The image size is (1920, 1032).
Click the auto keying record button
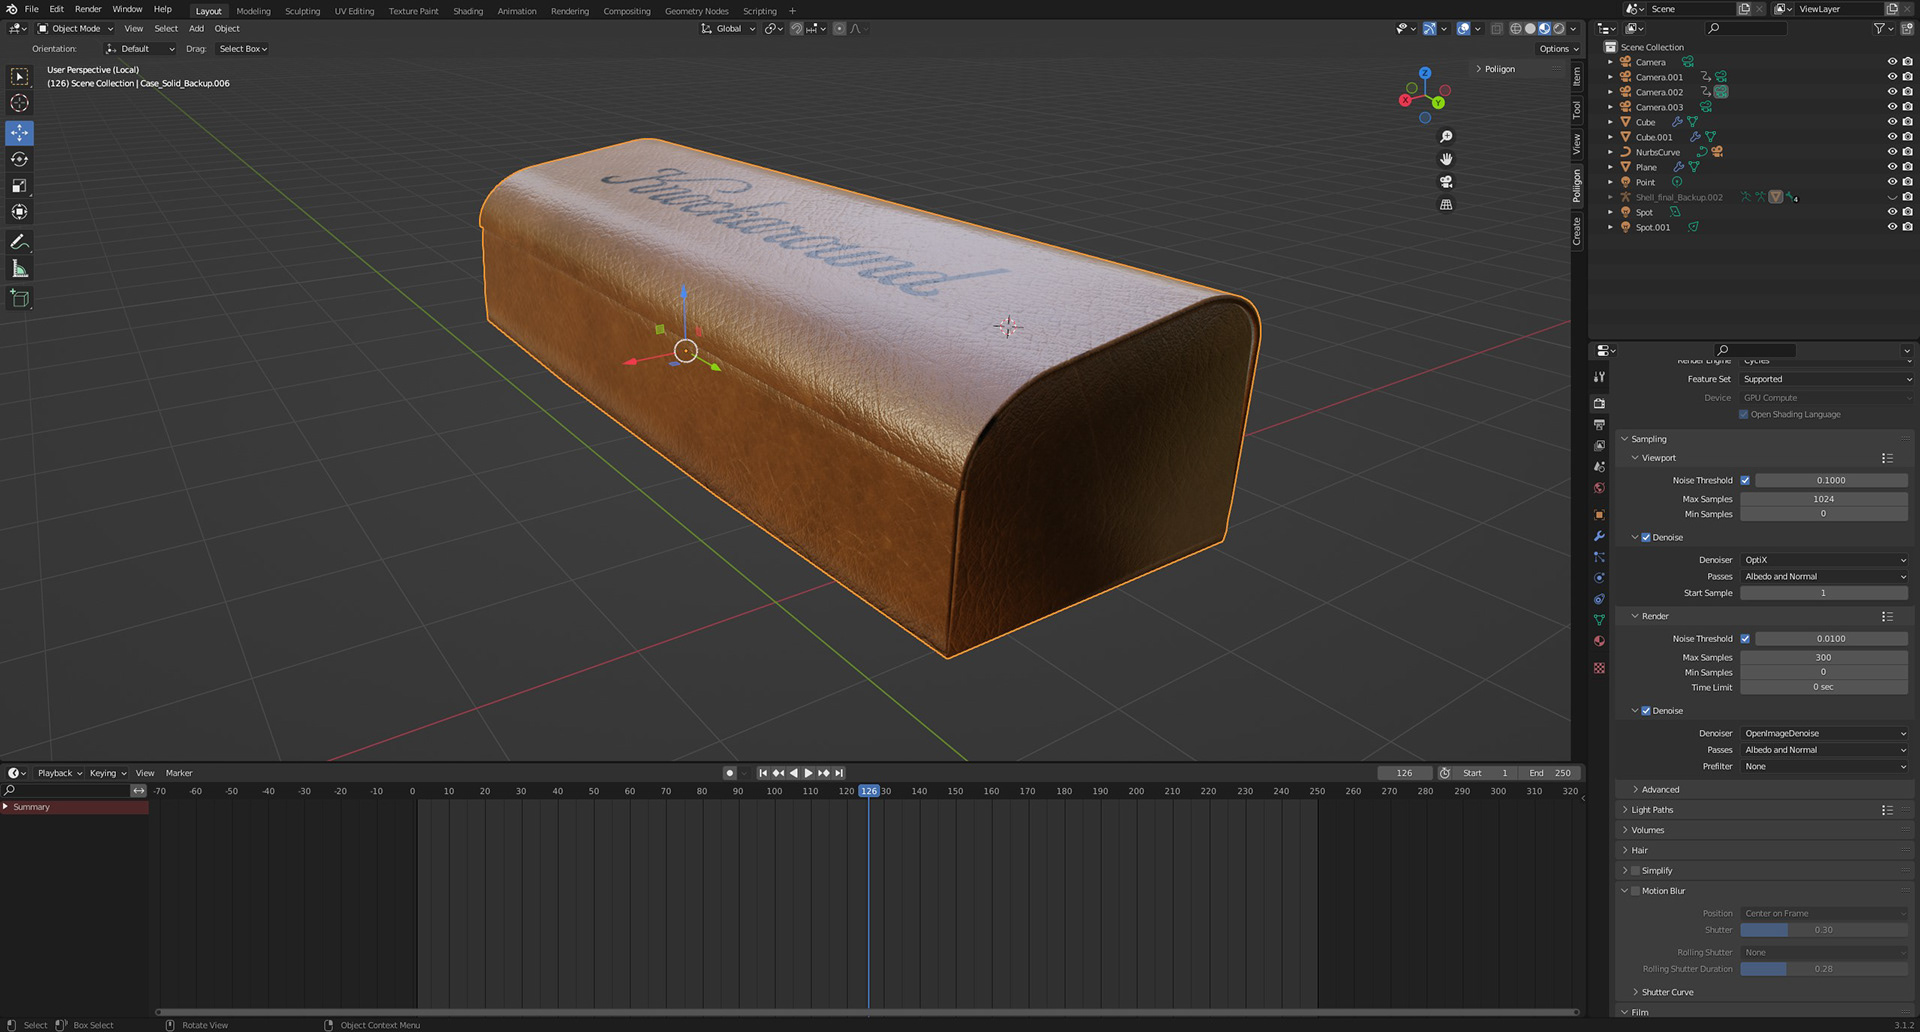(x=729, y=773)
